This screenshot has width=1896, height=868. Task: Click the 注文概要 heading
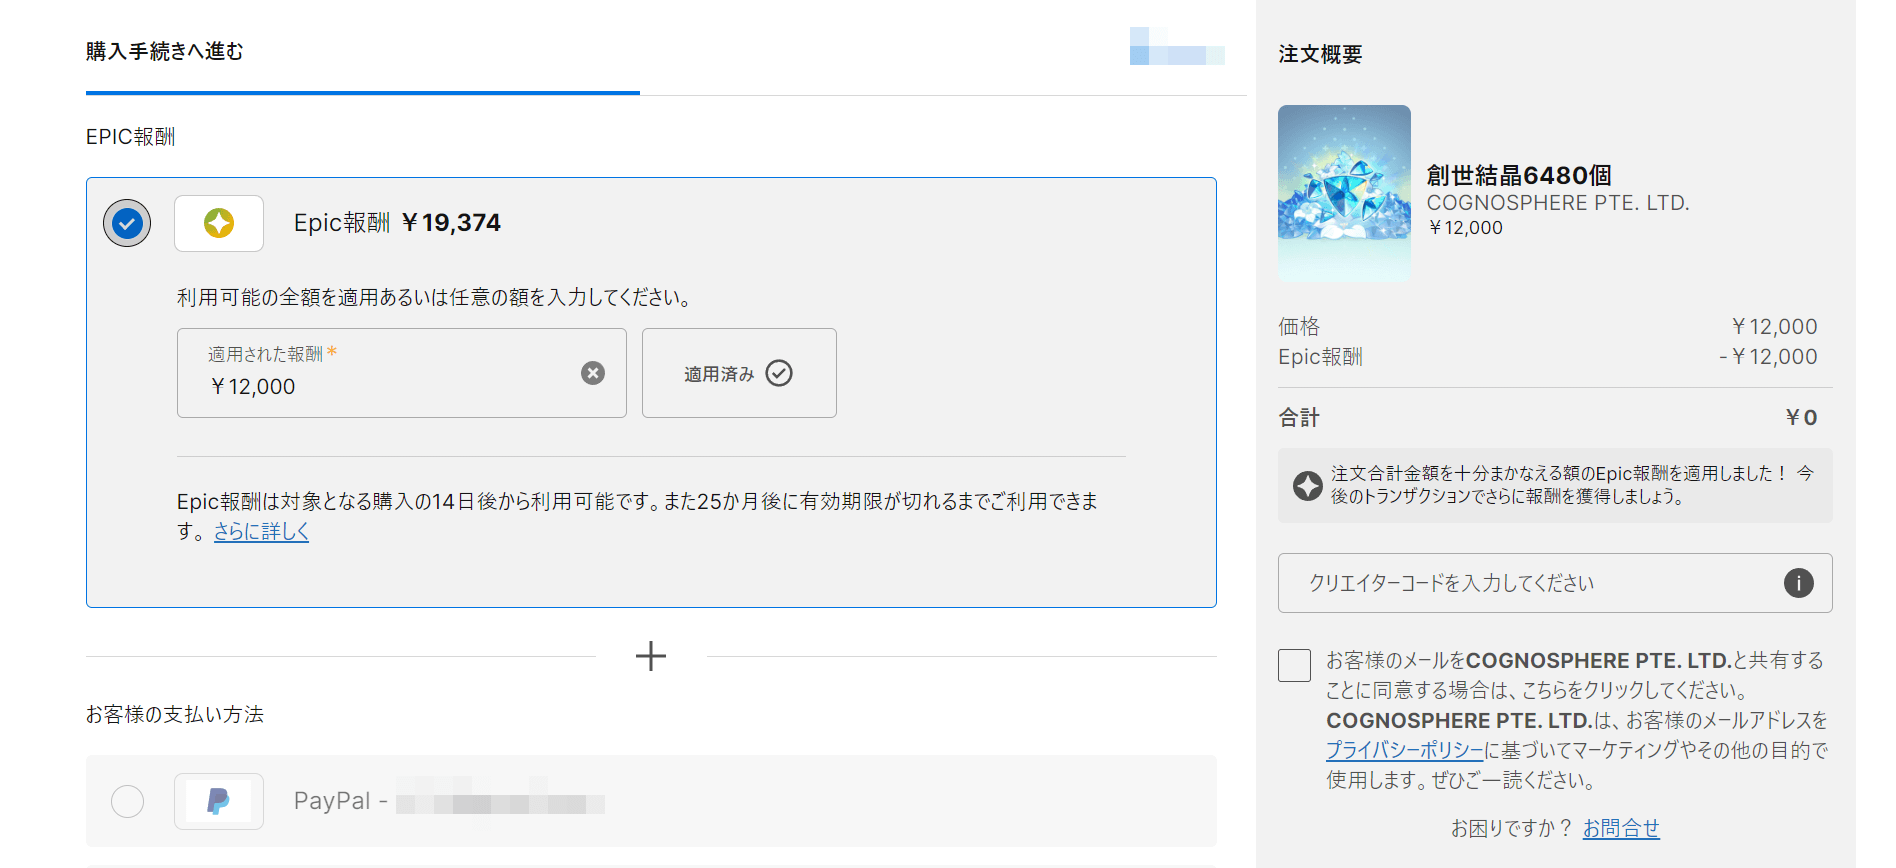click(1320, 54)
